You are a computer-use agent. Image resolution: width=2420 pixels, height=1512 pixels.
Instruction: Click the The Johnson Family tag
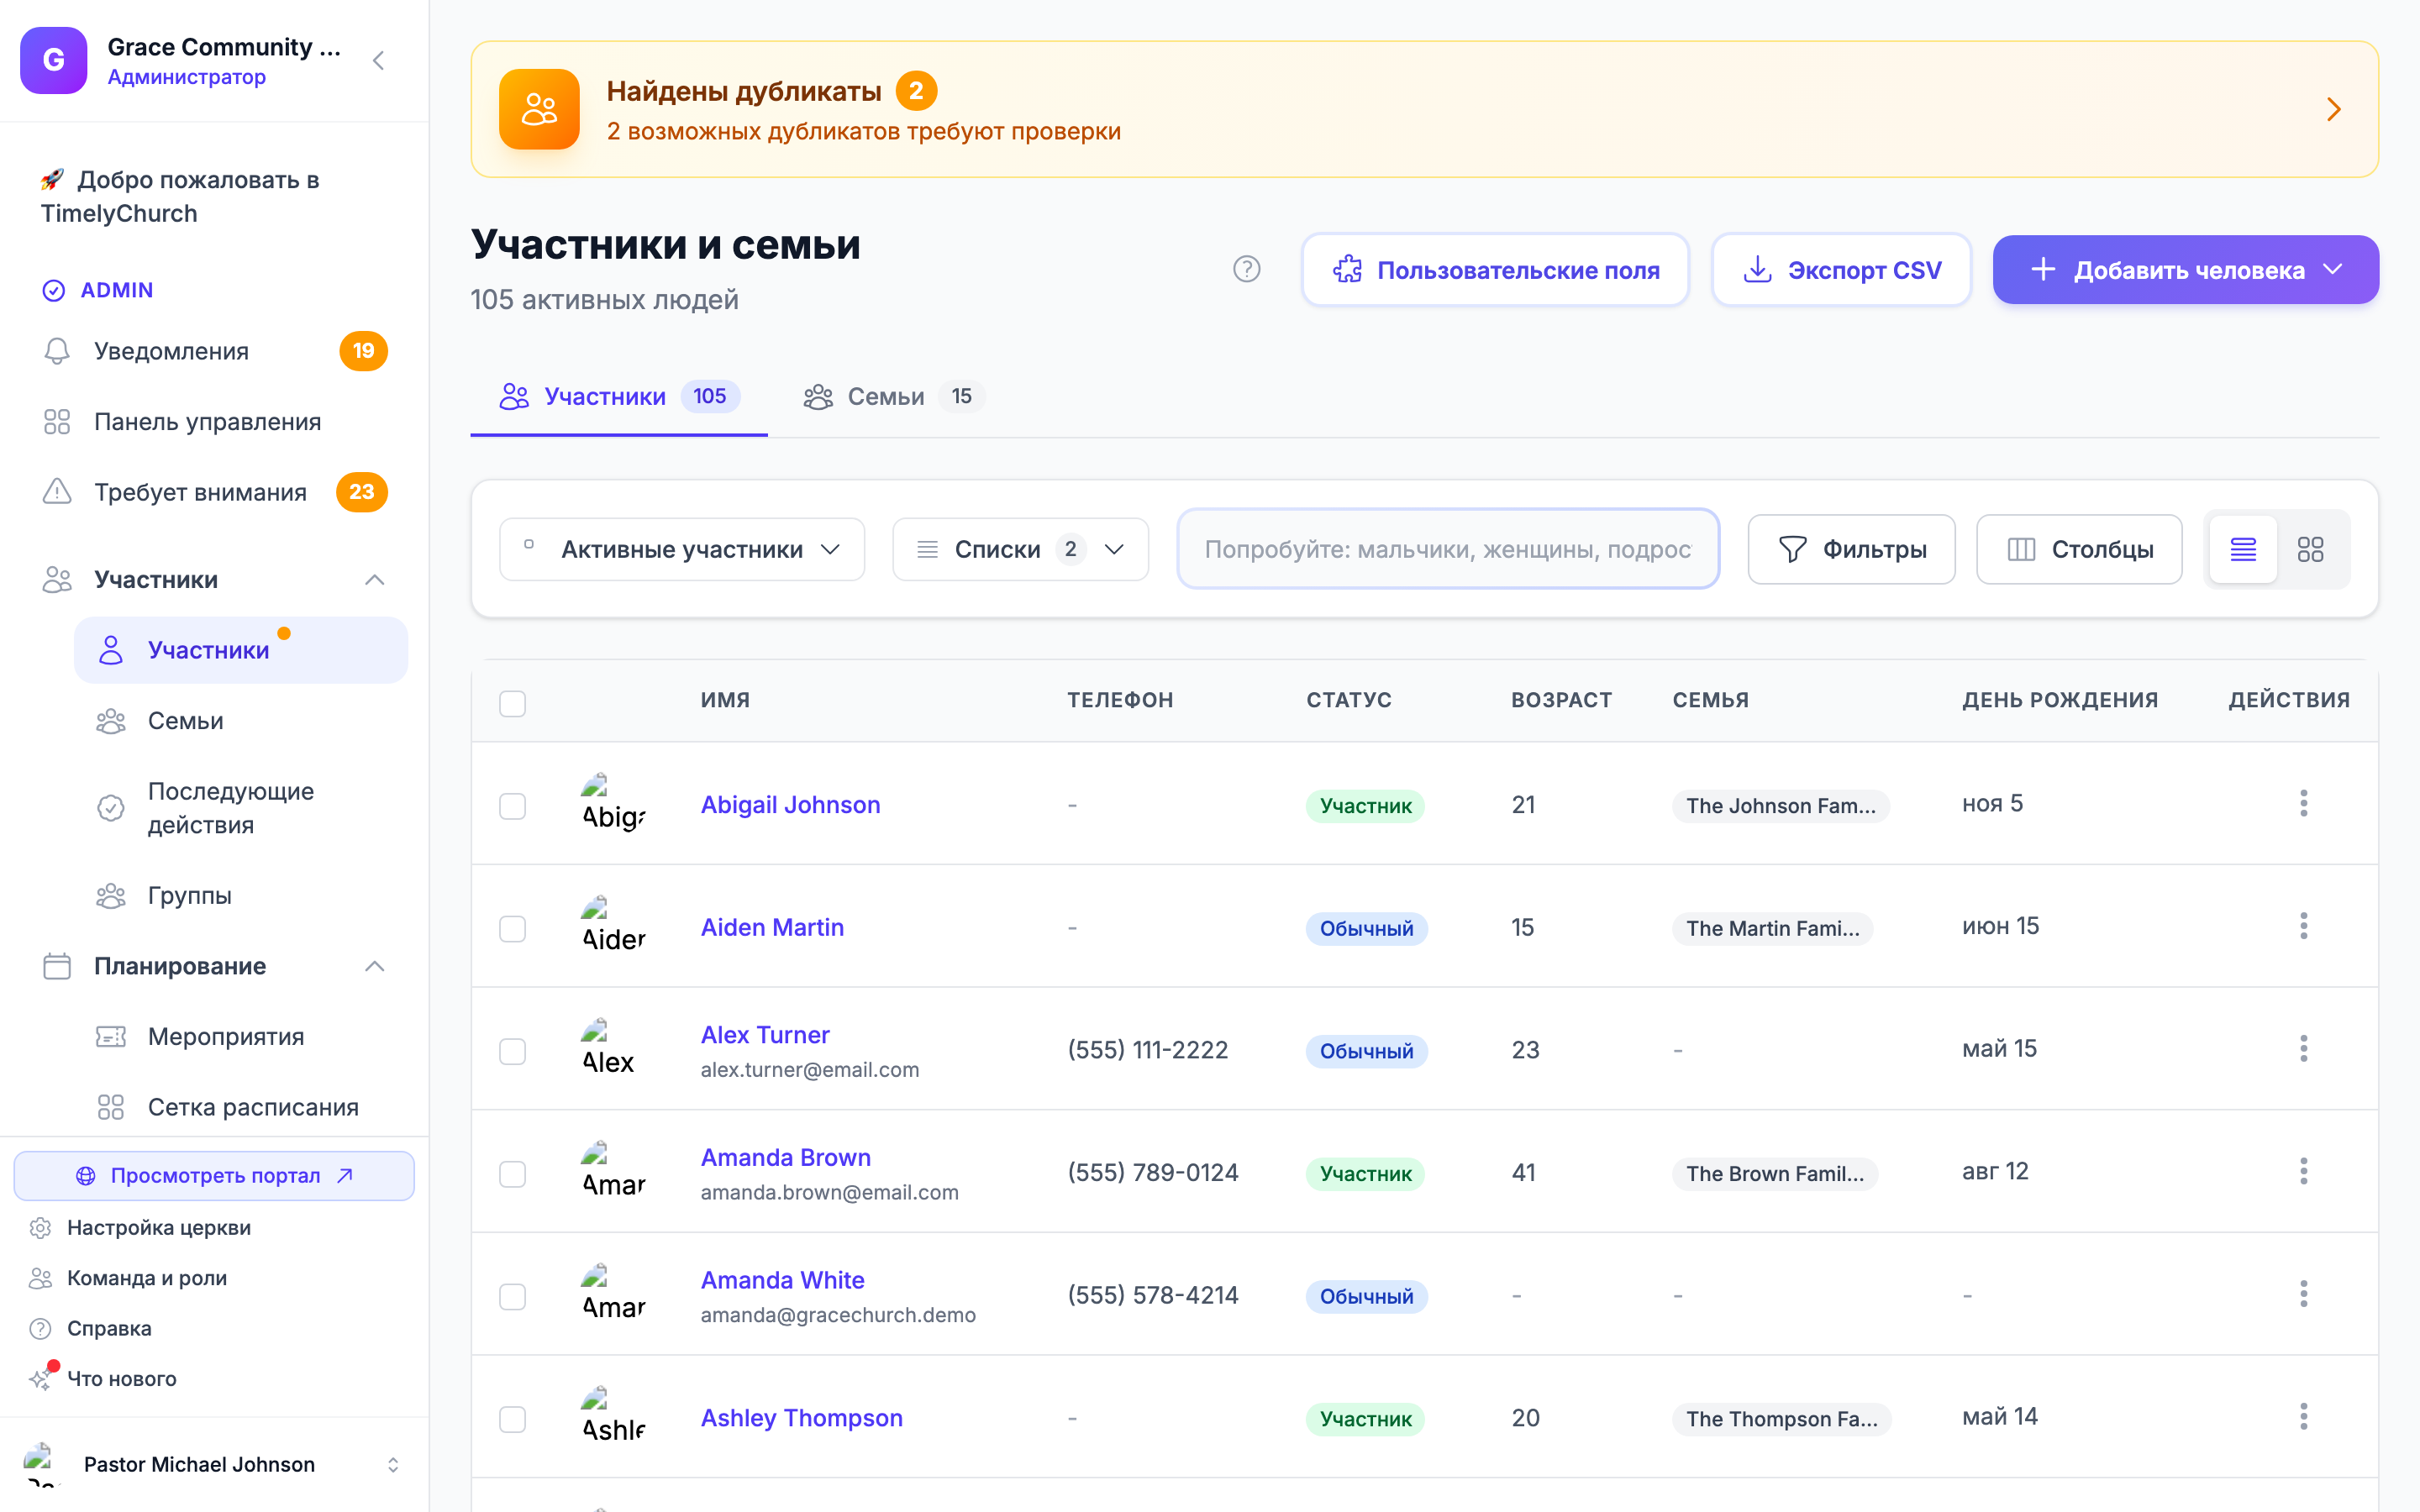tap(1780, 806)
